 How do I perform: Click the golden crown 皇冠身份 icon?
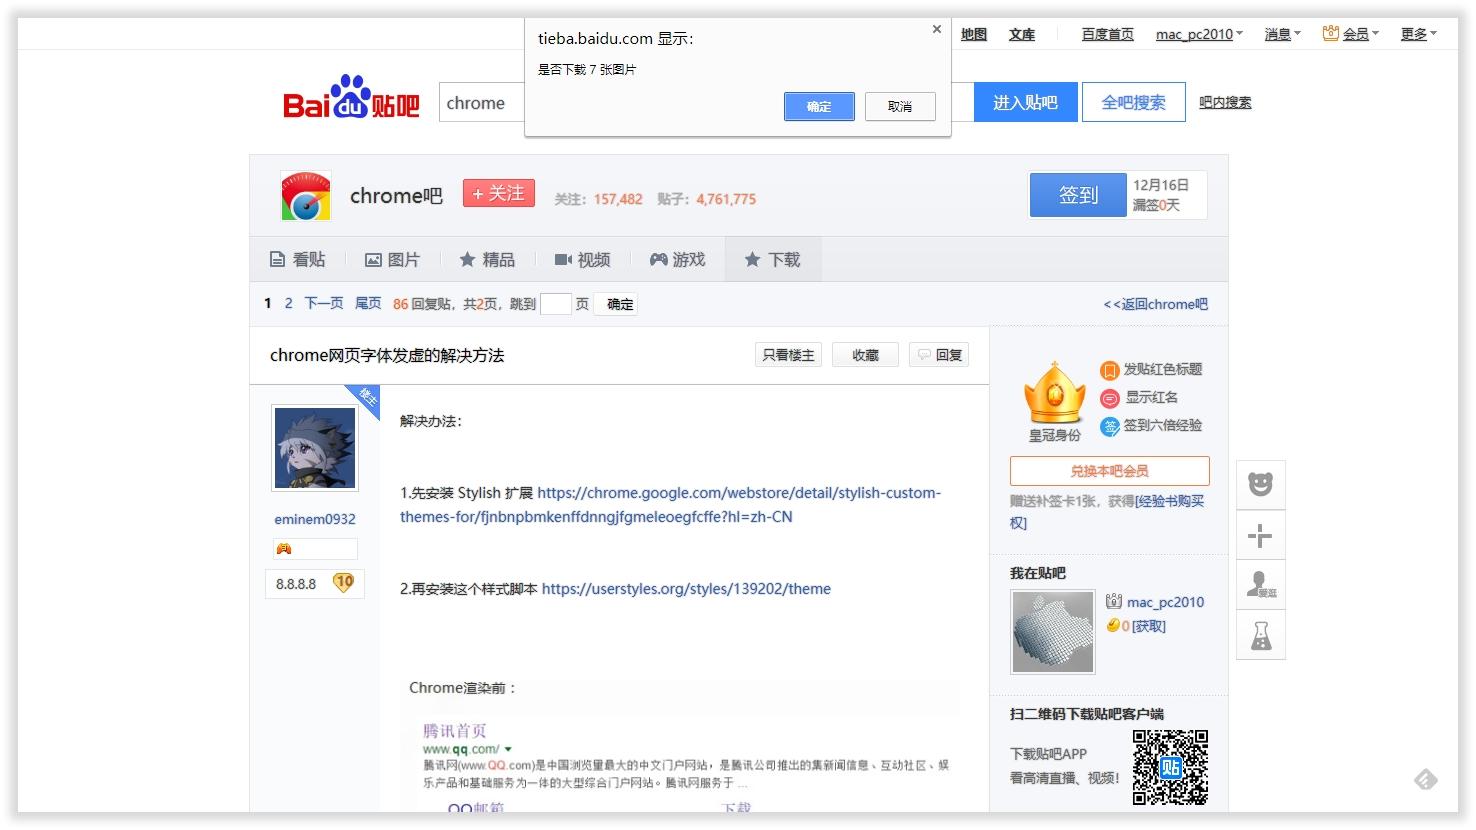[1054, 393]
